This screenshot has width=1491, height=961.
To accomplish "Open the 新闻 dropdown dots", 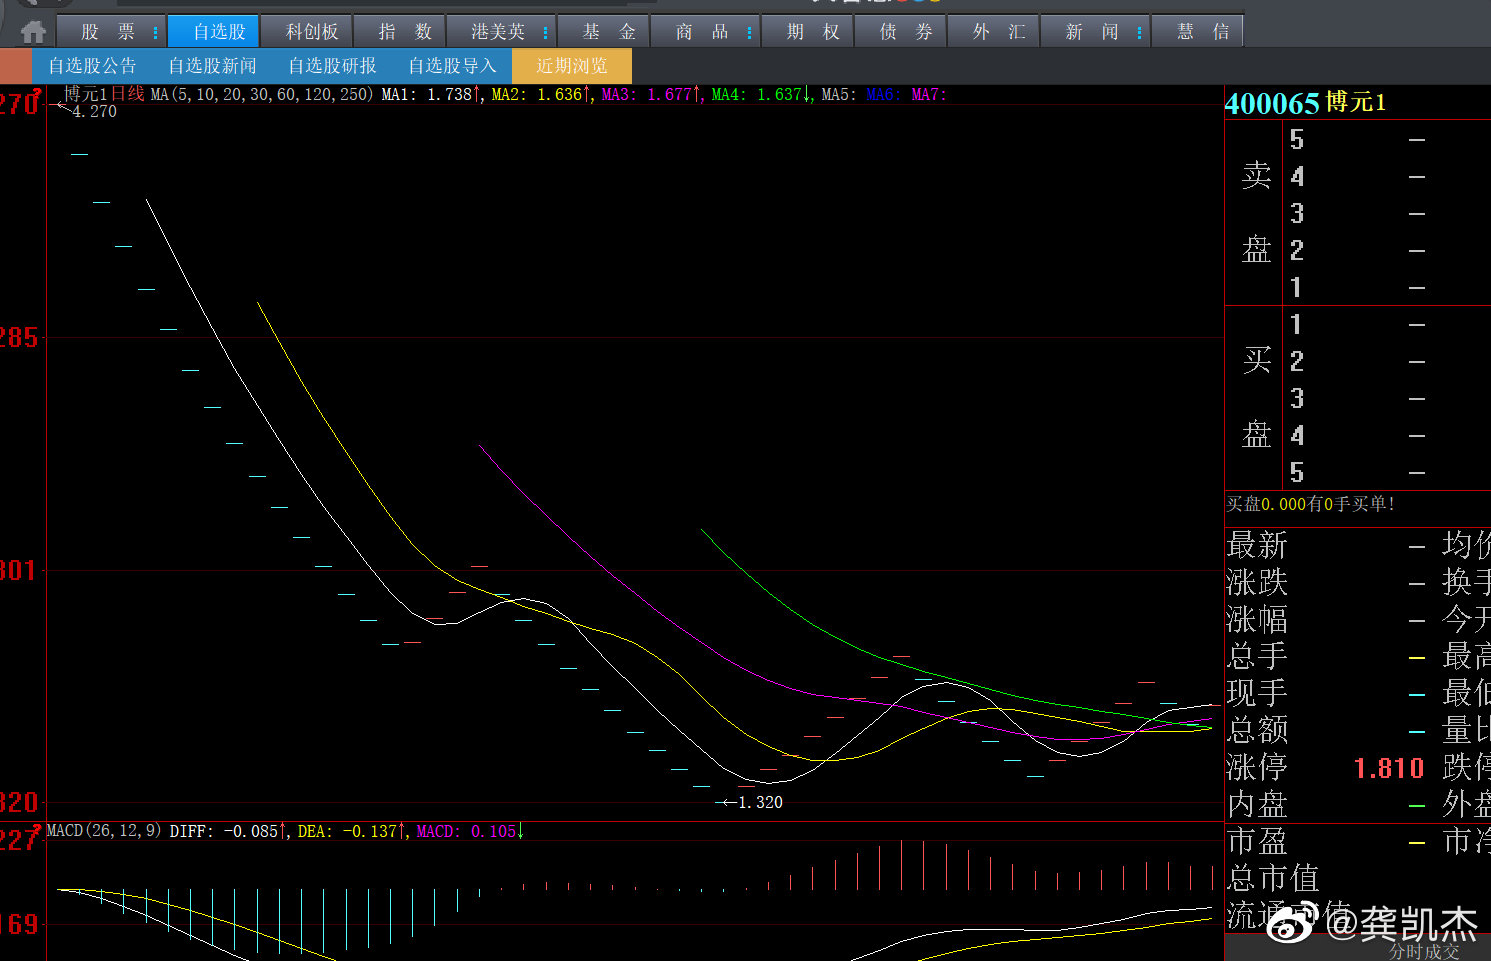I will coord(1139,33).
